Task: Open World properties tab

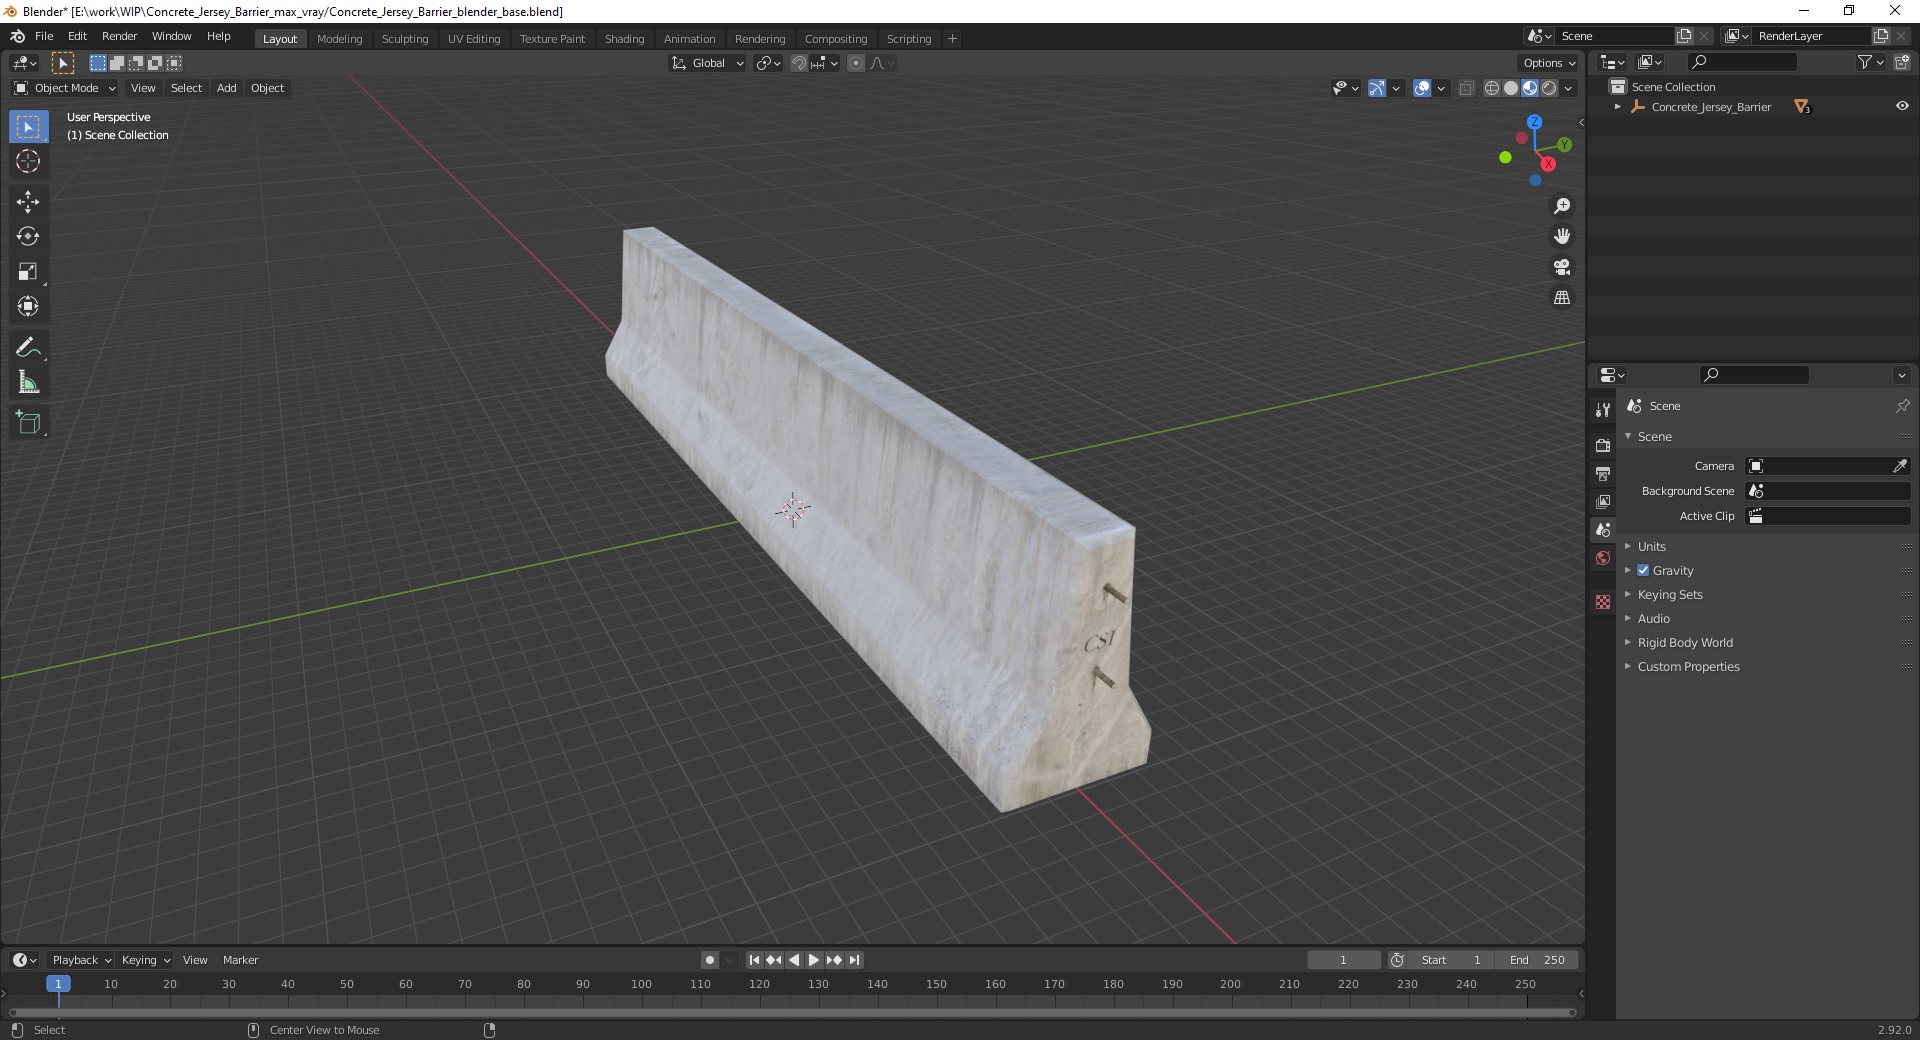Action: (1603, 558)
